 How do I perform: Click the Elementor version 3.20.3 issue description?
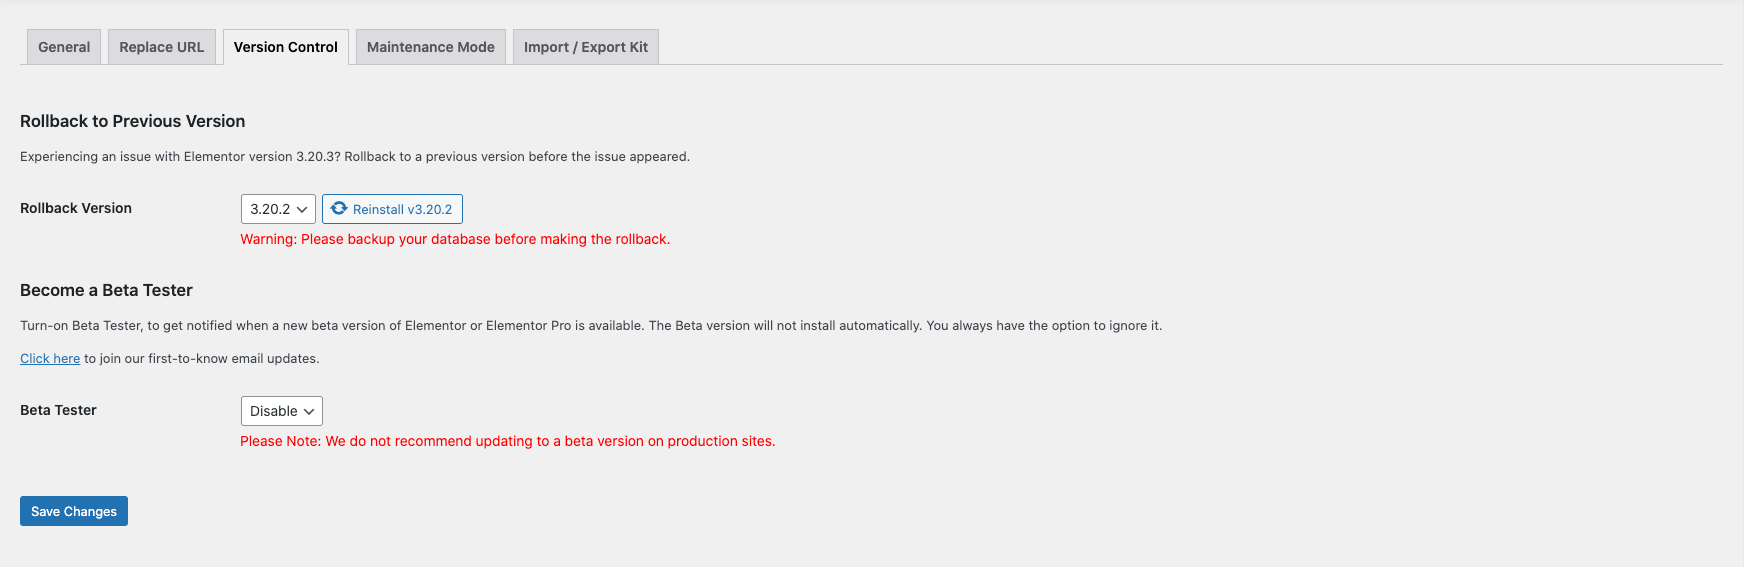click(x=355, y=156)
